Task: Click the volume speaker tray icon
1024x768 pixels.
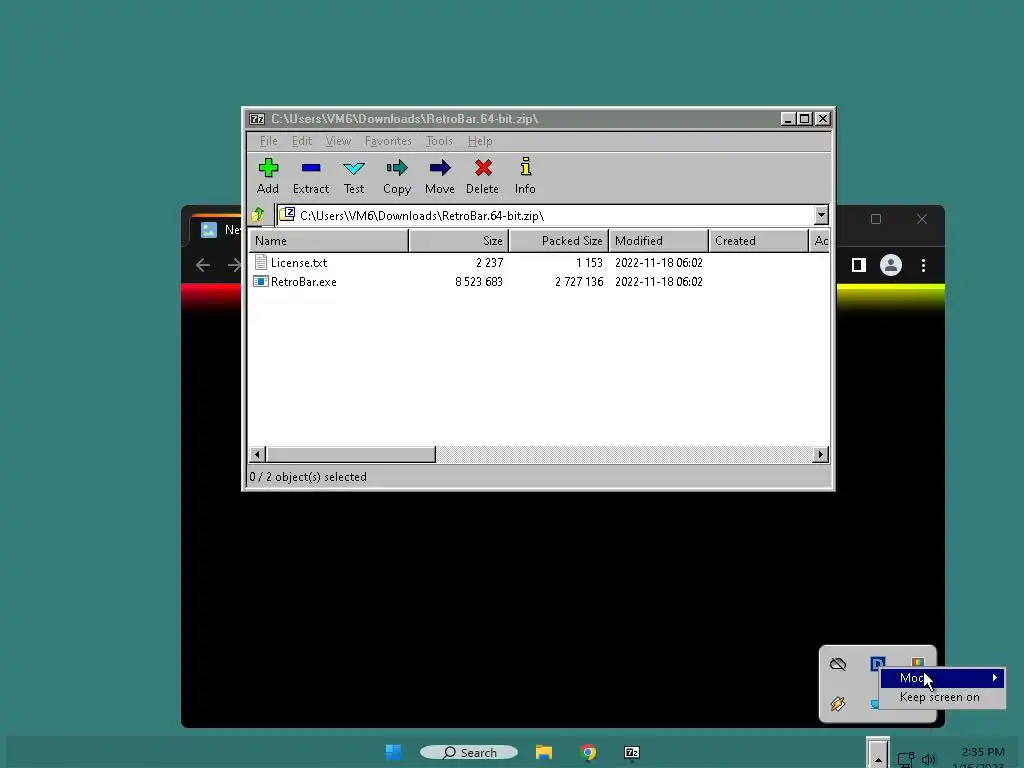Action: pos(929,759)
